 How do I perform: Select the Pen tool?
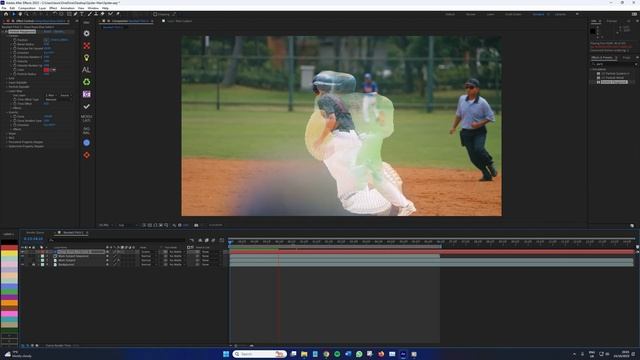tap(76, 14)
